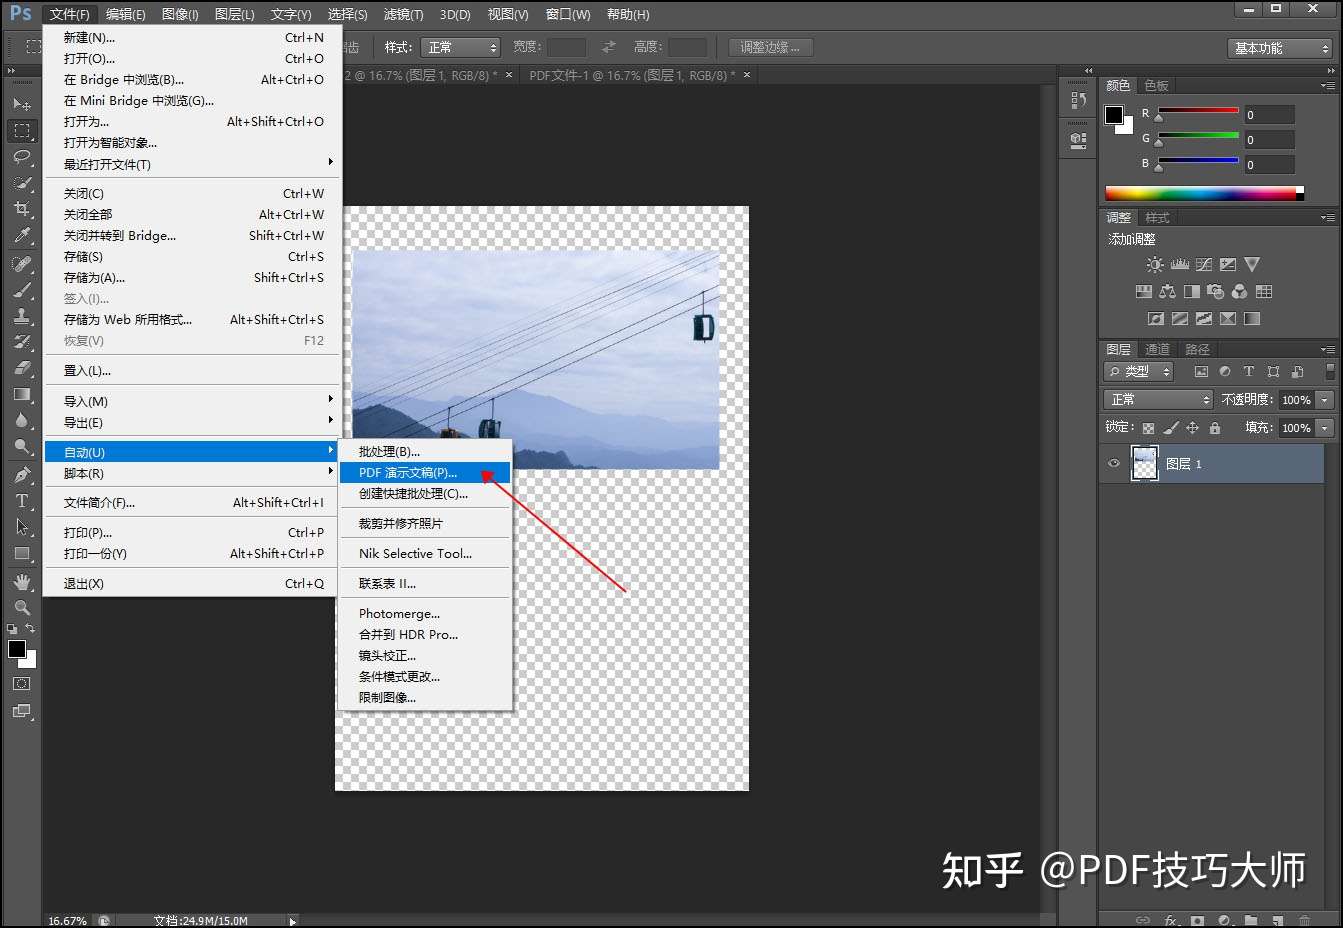The width and height of the screenshot is (1343, 928).
Task: Open the layer blend mode 正常 dropdown
Action: [x=1159, y=399]
